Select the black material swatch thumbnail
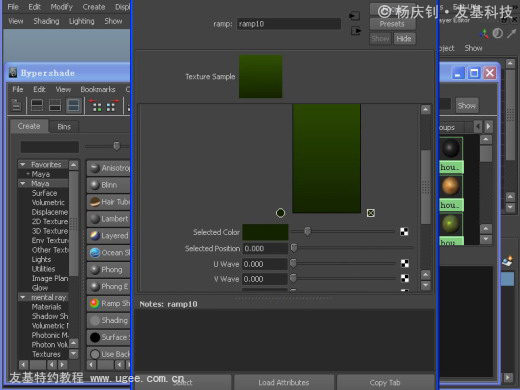 pyautogui.click(x=451, y=148)
